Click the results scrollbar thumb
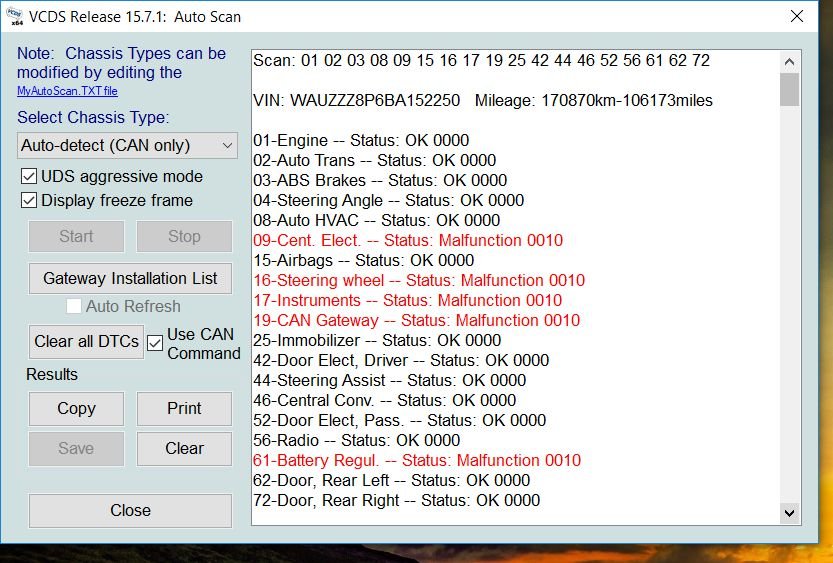This screenshot has width=833, height=563. [x=789, y=90]
